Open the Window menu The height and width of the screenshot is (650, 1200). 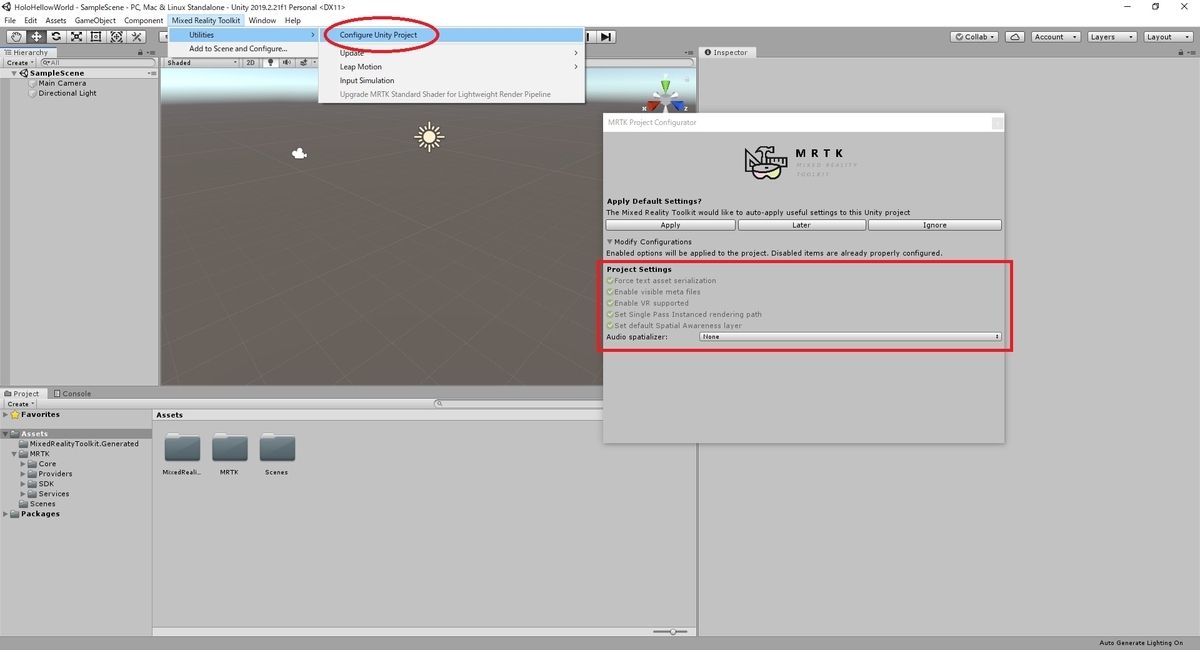[x=262, y=20]
